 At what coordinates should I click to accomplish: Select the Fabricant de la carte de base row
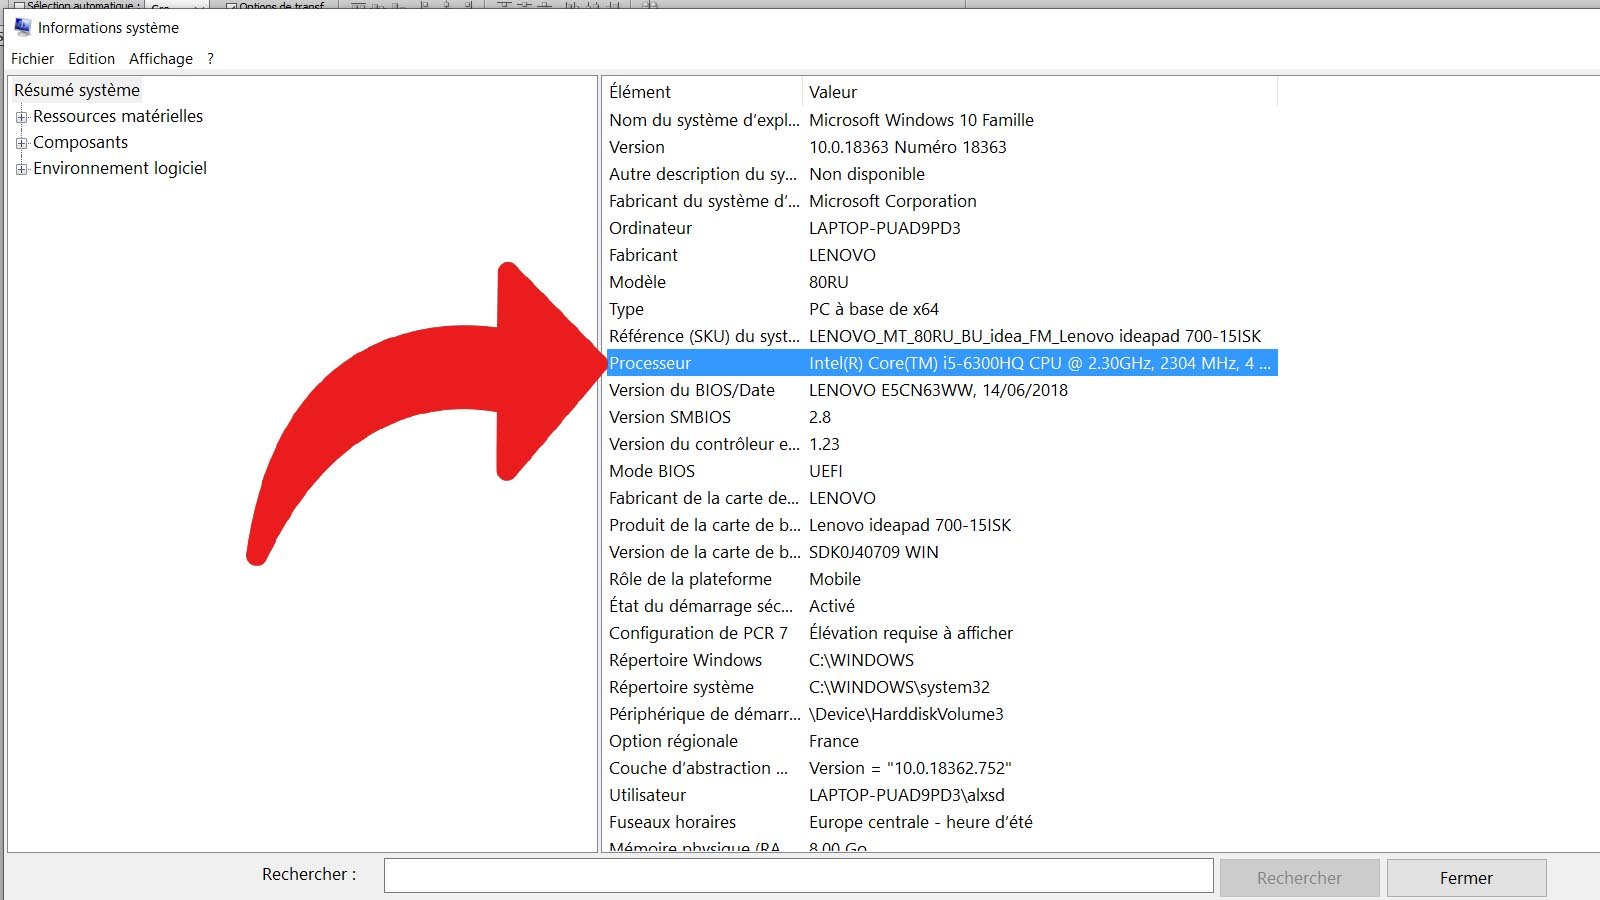[940, 498]
